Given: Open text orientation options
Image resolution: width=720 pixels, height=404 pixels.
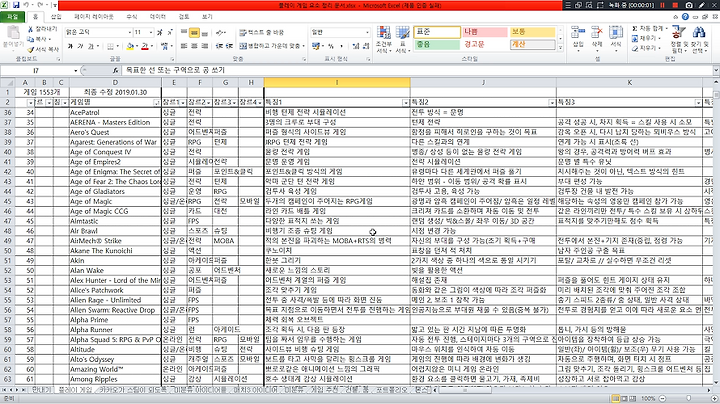Looking at the screenshot, I should [221, 33].
